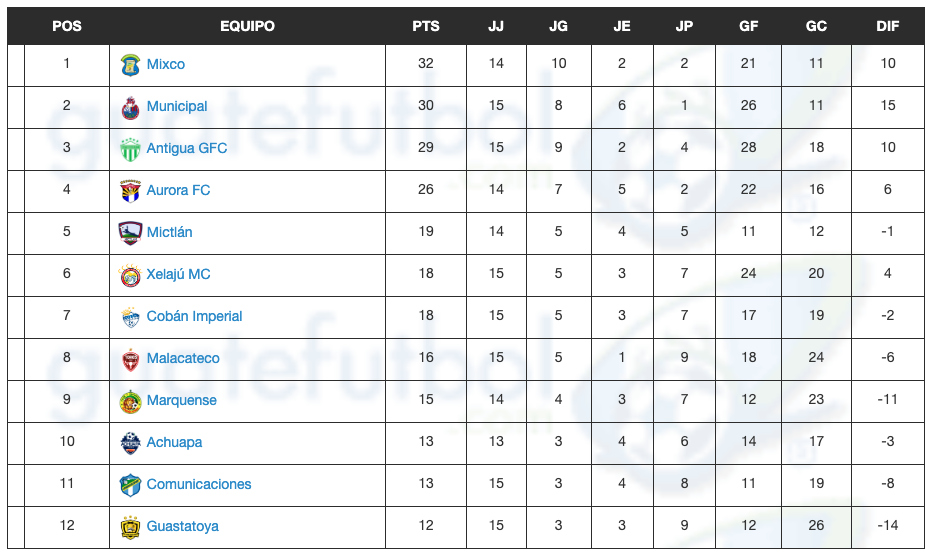Select the PTS column header

coord(426,26)
